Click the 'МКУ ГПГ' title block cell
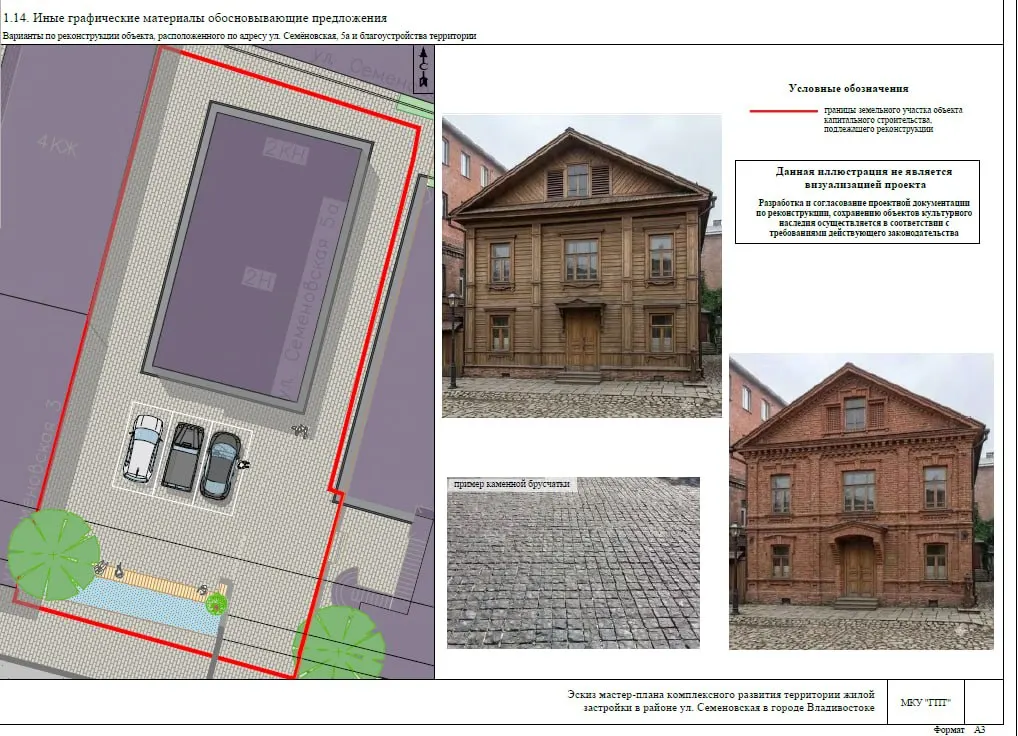The width and height of the screenshot is (1018, 736). click(926, 702)
